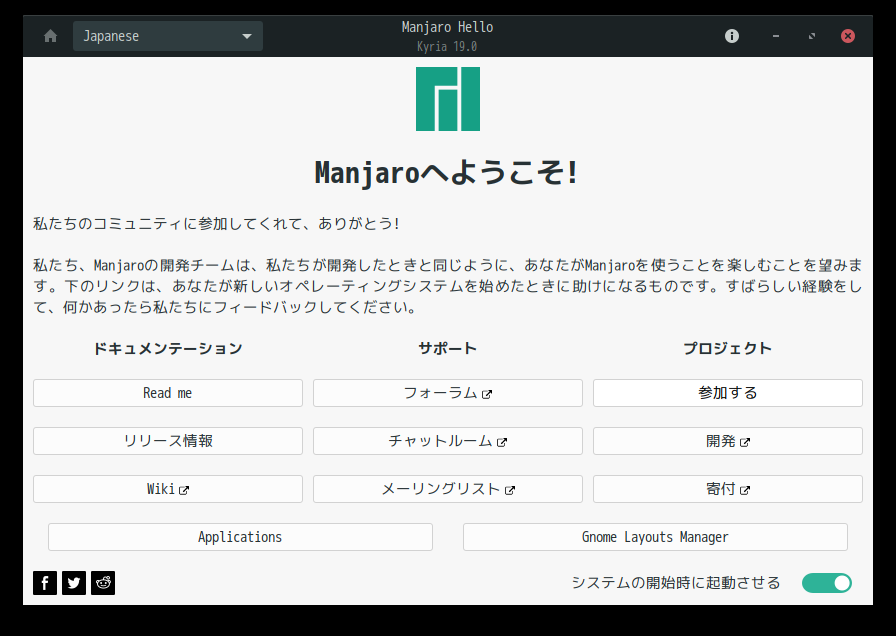Viewport: 896px width, 636px height.
Task: Open the Japanese language dropdown
Action: [168, 36]
